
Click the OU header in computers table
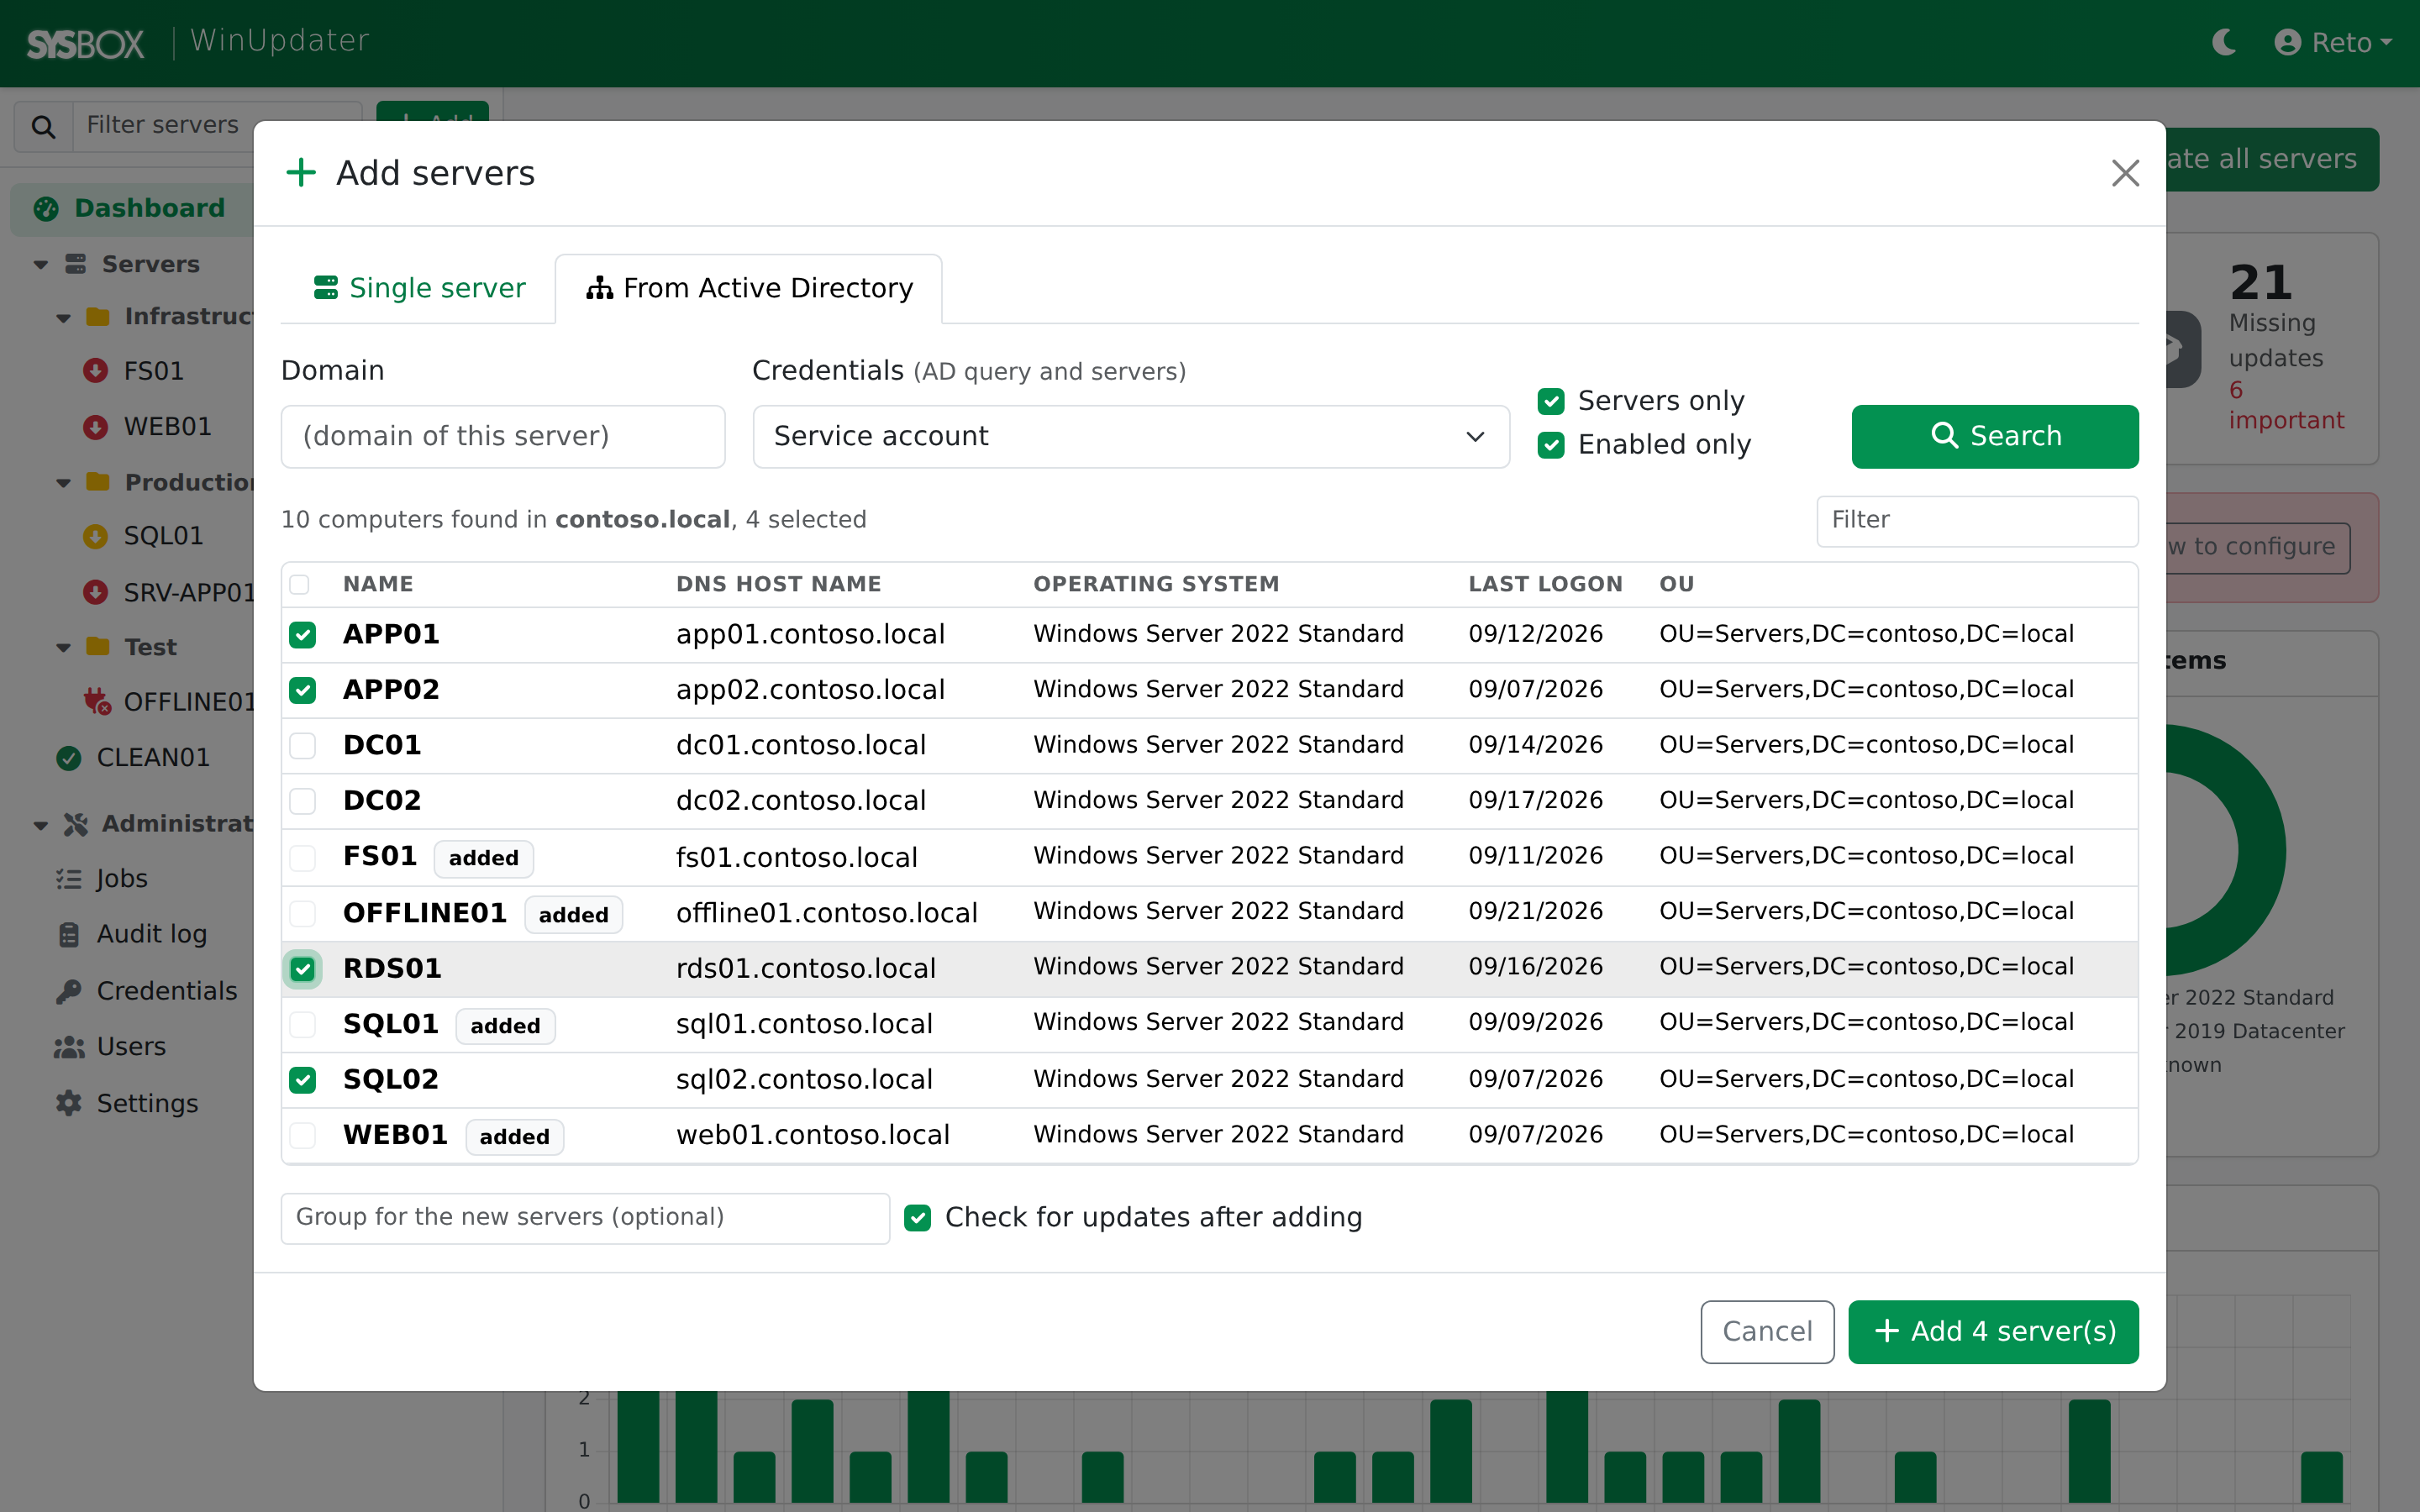[x=1676, y=584]
